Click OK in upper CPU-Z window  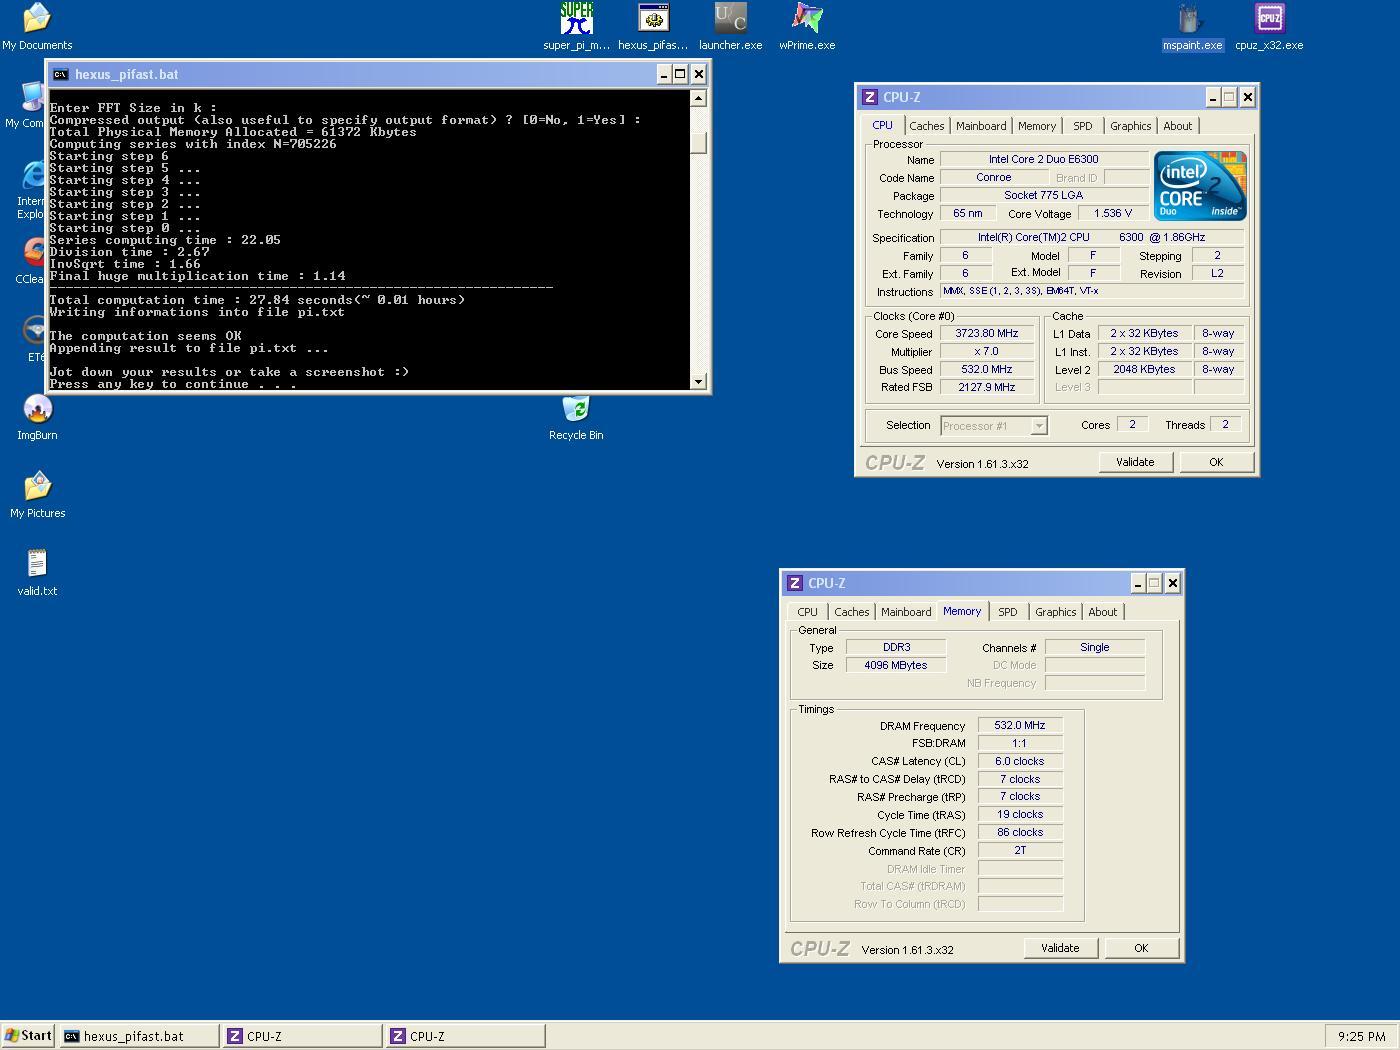tap(1216, 462)
